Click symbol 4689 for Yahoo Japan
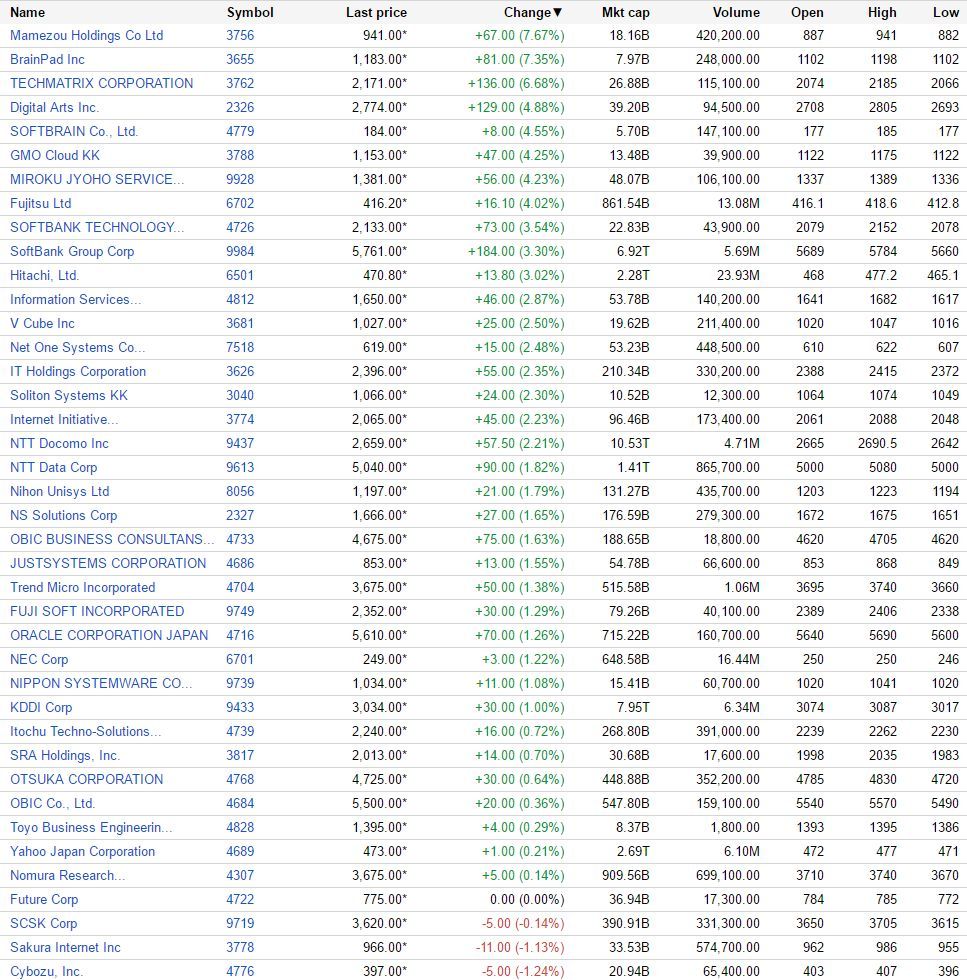The image size is (967, 980). (240, 851)
